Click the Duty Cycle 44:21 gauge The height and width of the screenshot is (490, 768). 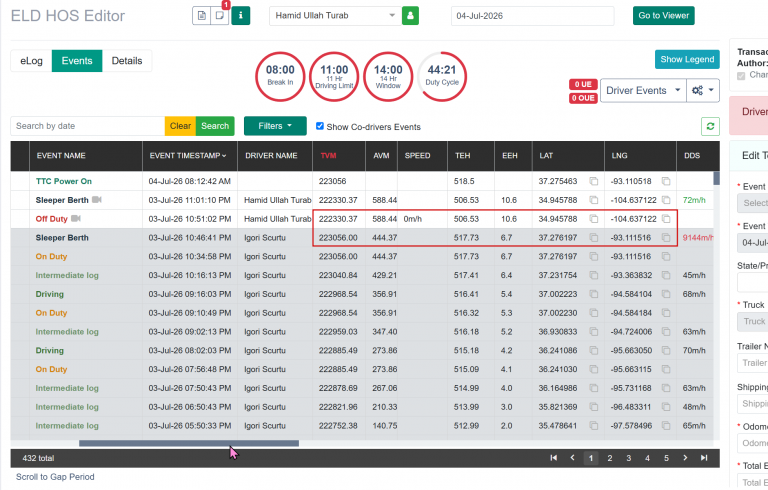coord(442,76)
